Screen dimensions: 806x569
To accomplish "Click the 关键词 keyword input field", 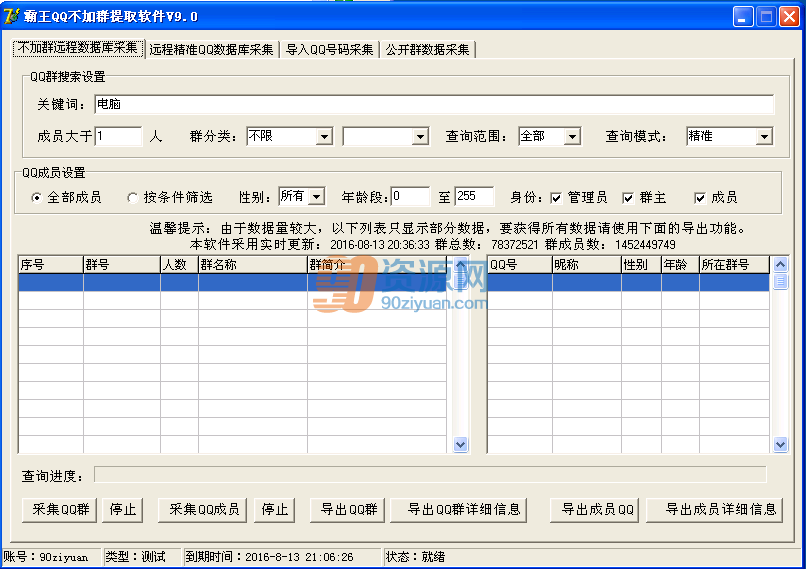I will point(434,104).
